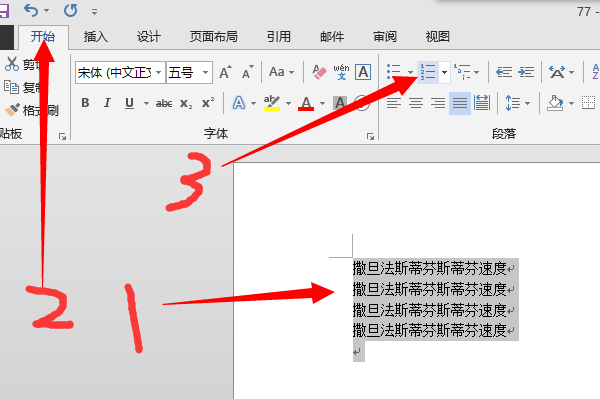Viewport: 600px width, 399px height.
Task: Center the text alignment
Action: 416,103
